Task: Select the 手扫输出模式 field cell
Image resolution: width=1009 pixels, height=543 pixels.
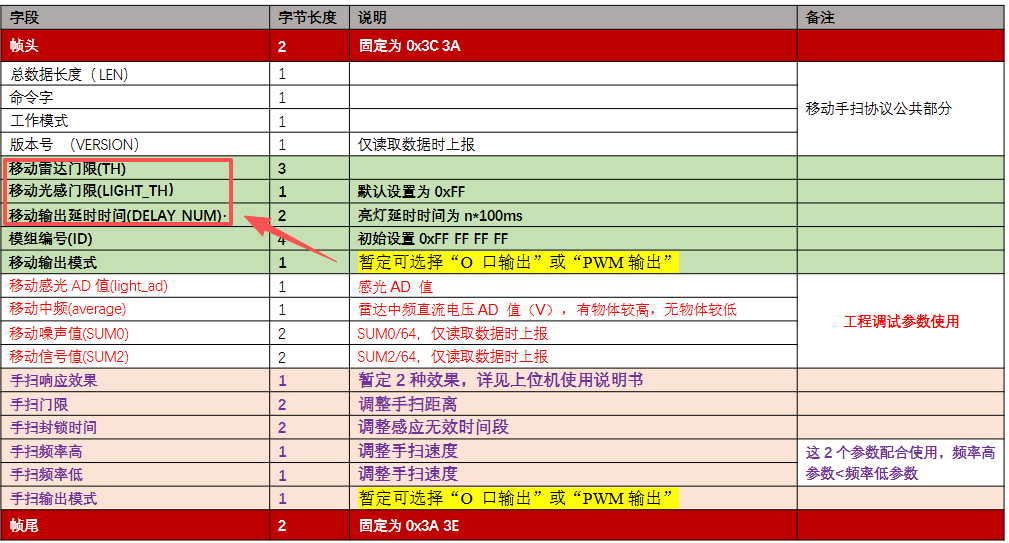Action: pyautogui.click(x=135, y=498)
